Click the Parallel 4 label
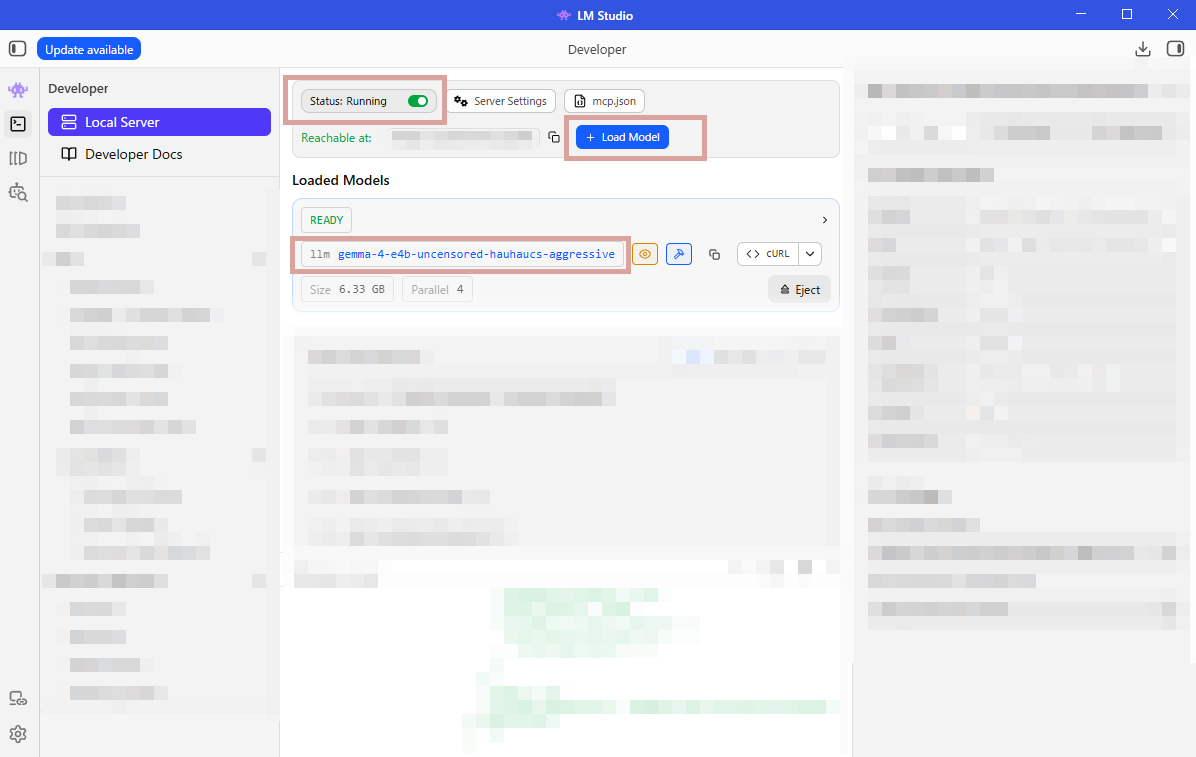This screenshot has width=1196, height=757. tap(437, 289)
